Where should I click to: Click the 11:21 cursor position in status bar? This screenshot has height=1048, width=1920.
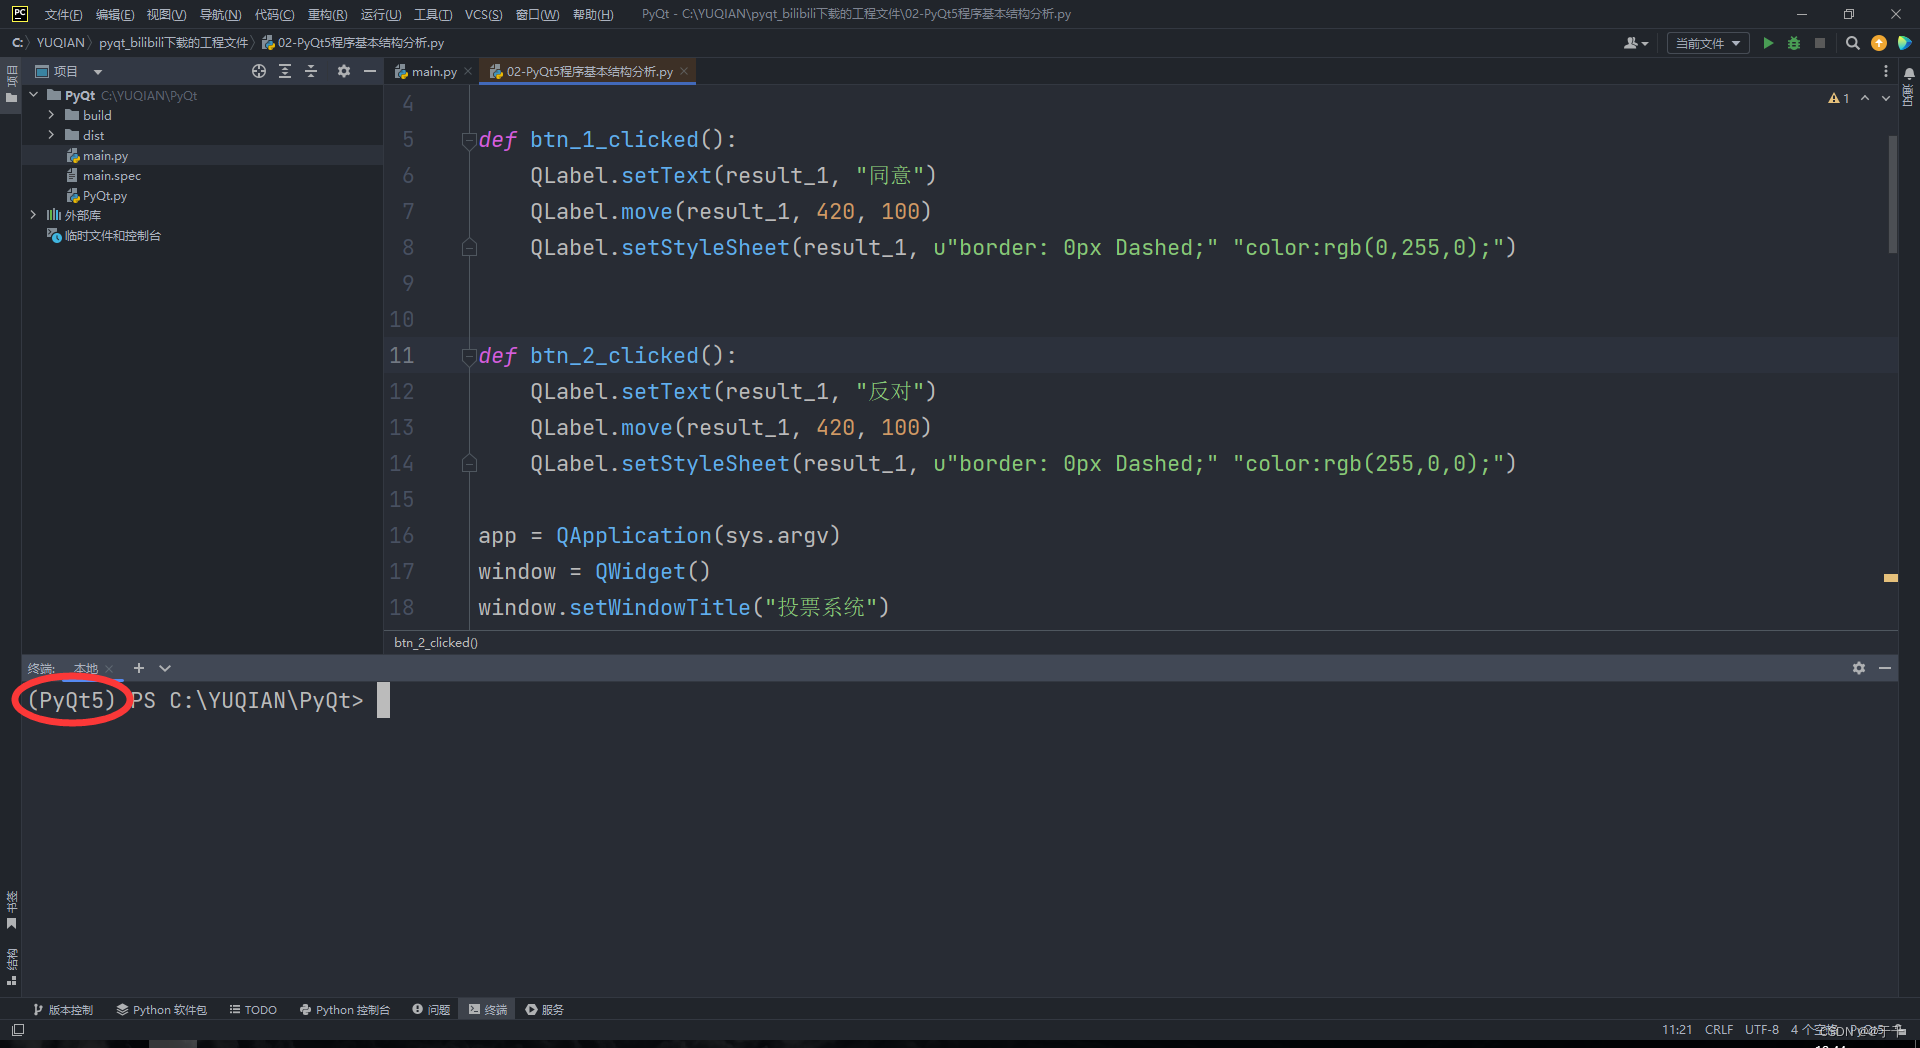click(x=1677, y=1030)
